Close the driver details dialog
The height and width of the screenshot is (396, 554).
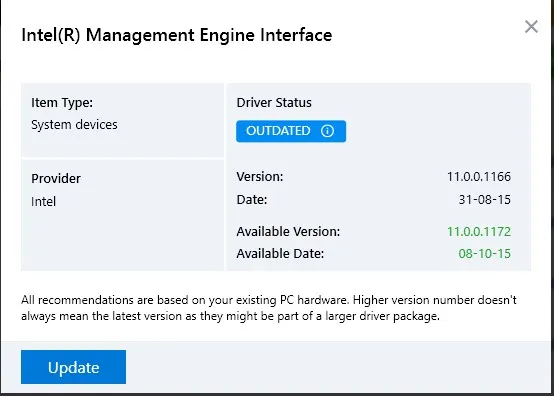tap(531, 26)
